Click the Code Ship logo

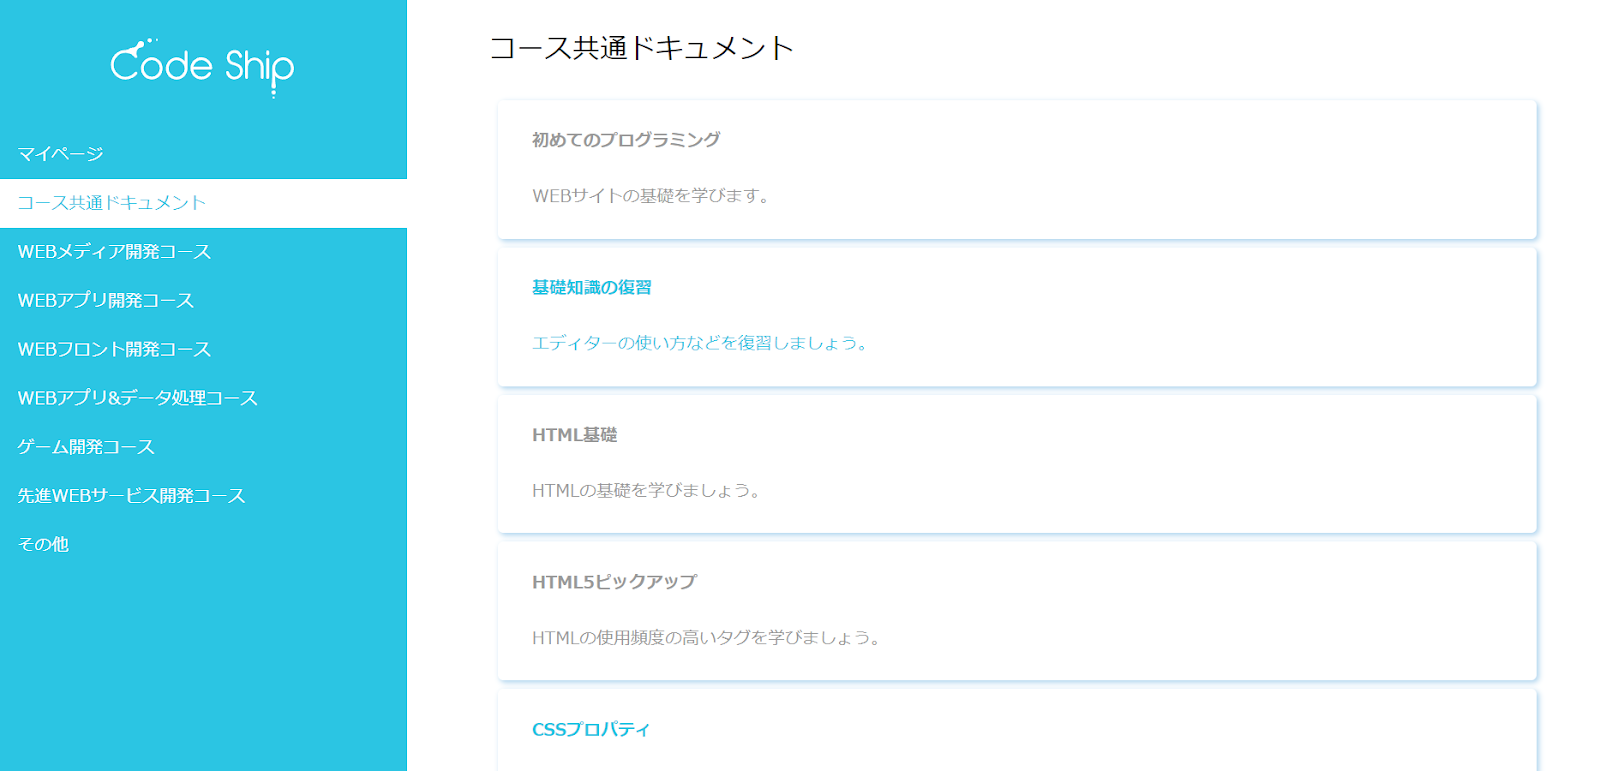tap(202, 67)
